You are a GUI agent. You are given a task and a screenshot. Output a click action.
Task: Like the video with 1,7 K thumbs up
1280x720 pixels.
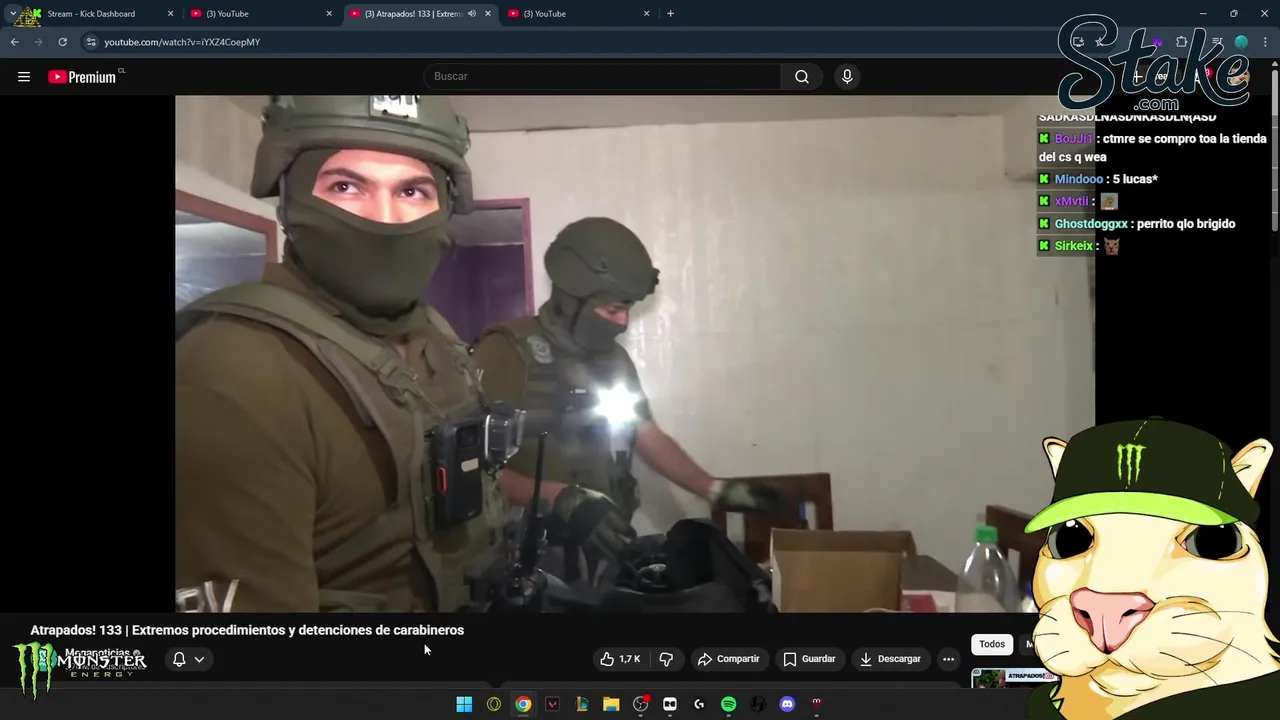[619, 659]
